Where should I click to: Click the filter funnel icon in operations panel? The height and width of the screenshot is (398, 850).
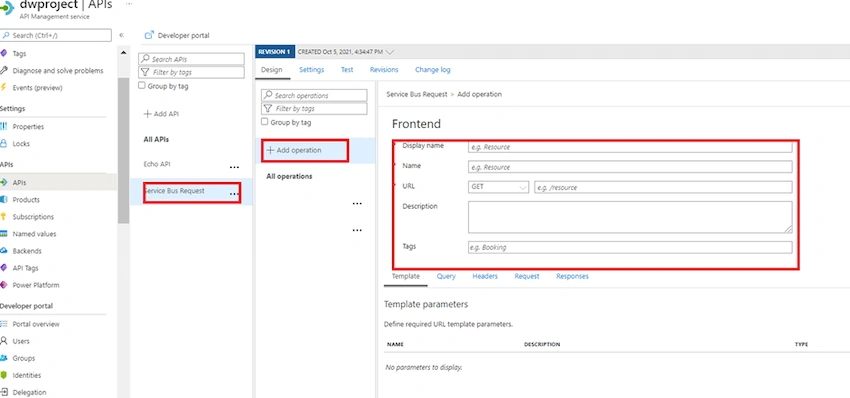click(x=267, y=108)
